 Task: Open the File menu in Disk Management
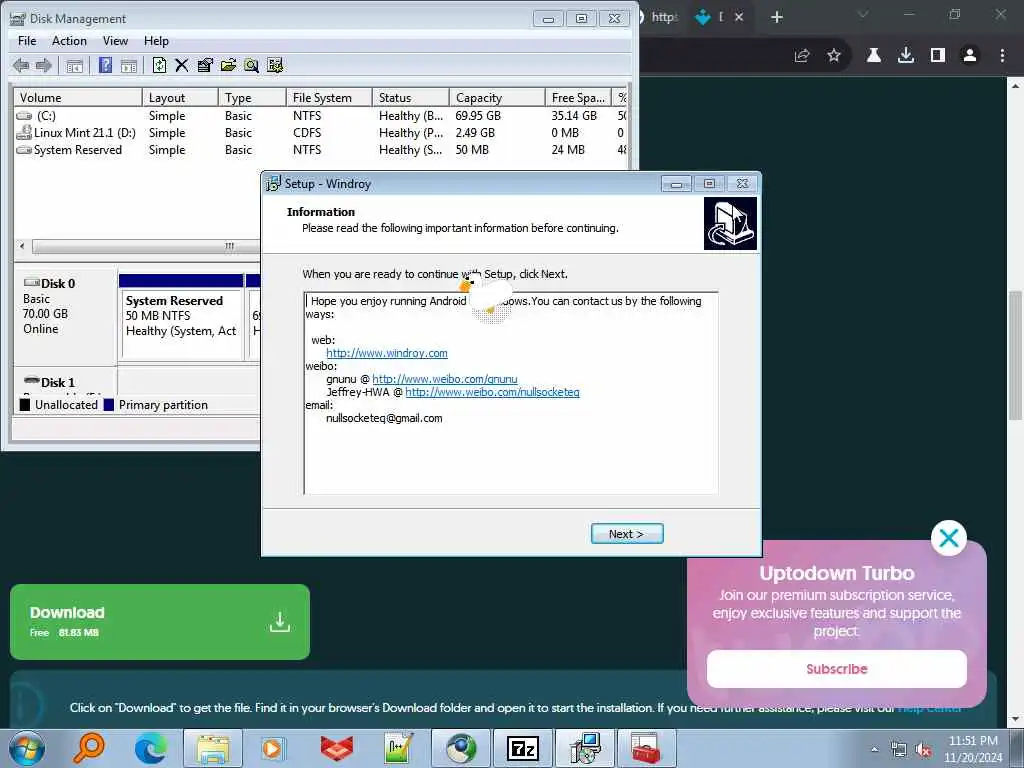[27, 40]
